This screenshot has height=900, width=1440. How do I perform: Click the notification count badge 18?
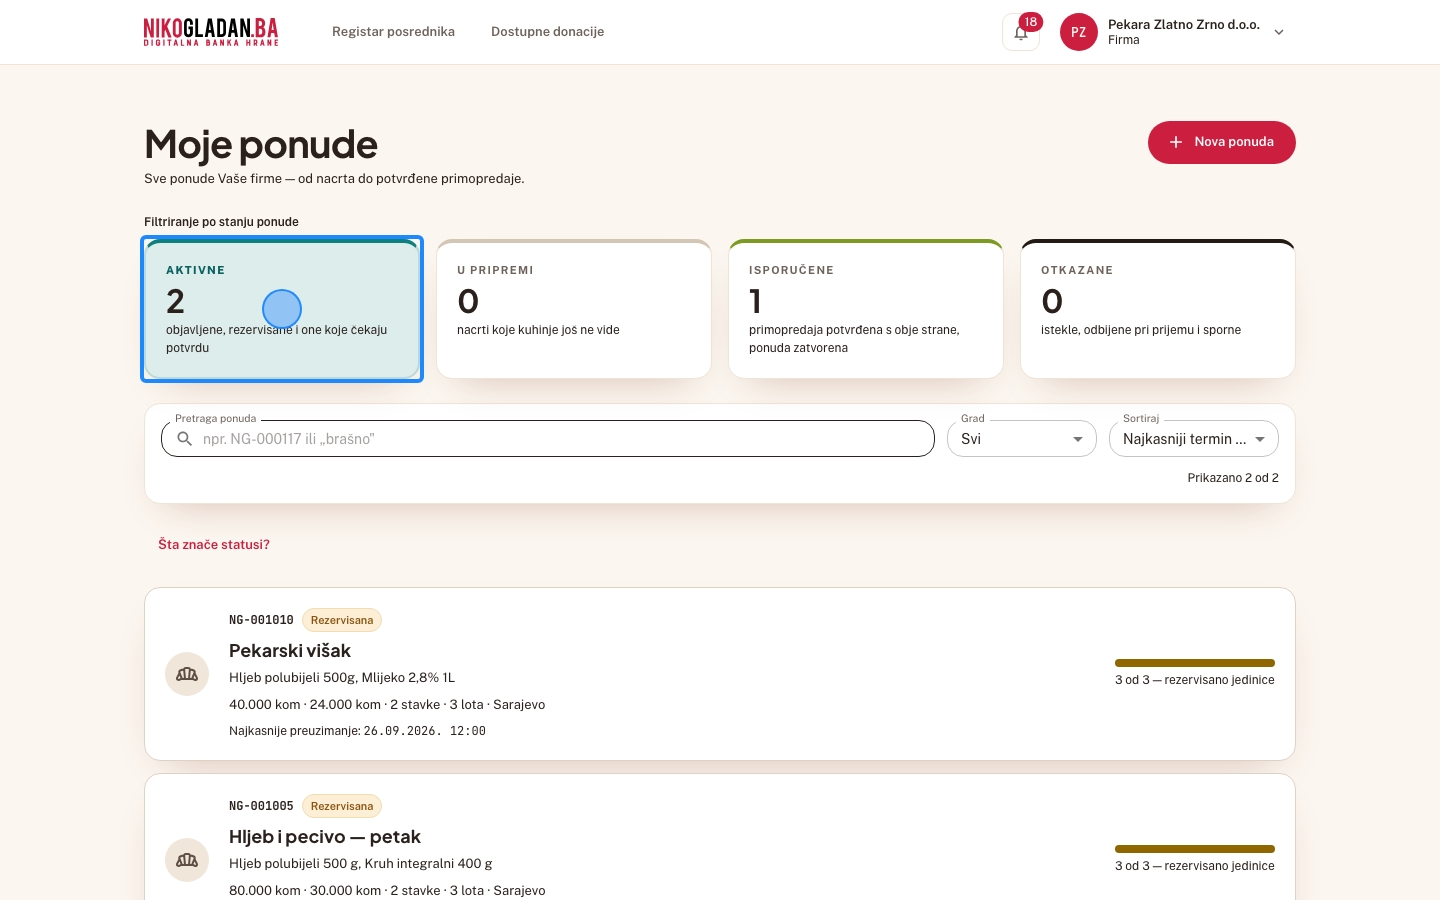(x=1030, y=22)
